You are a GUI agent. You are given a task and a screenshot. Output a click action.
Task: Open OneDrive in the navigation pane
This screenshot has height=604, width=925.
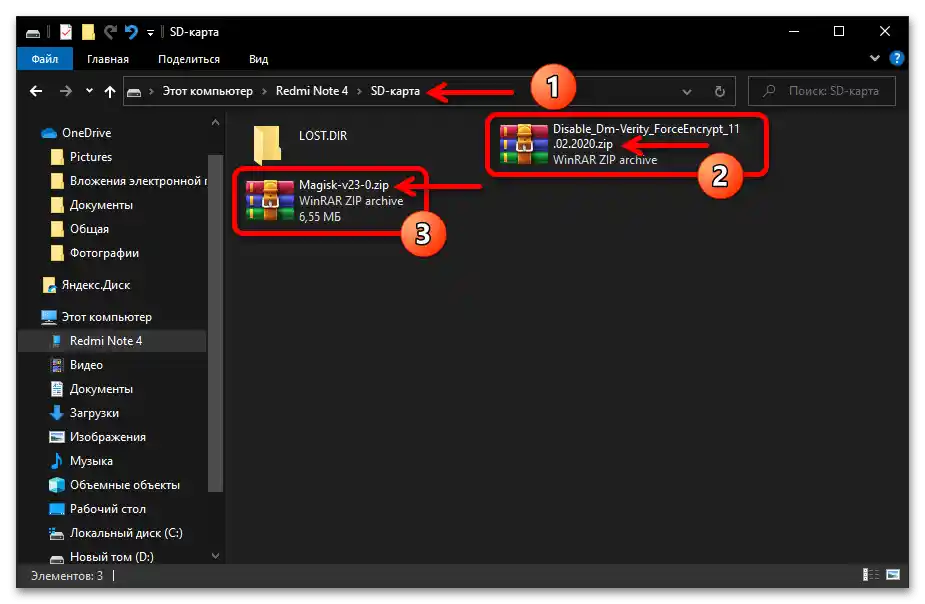point(86,133)
